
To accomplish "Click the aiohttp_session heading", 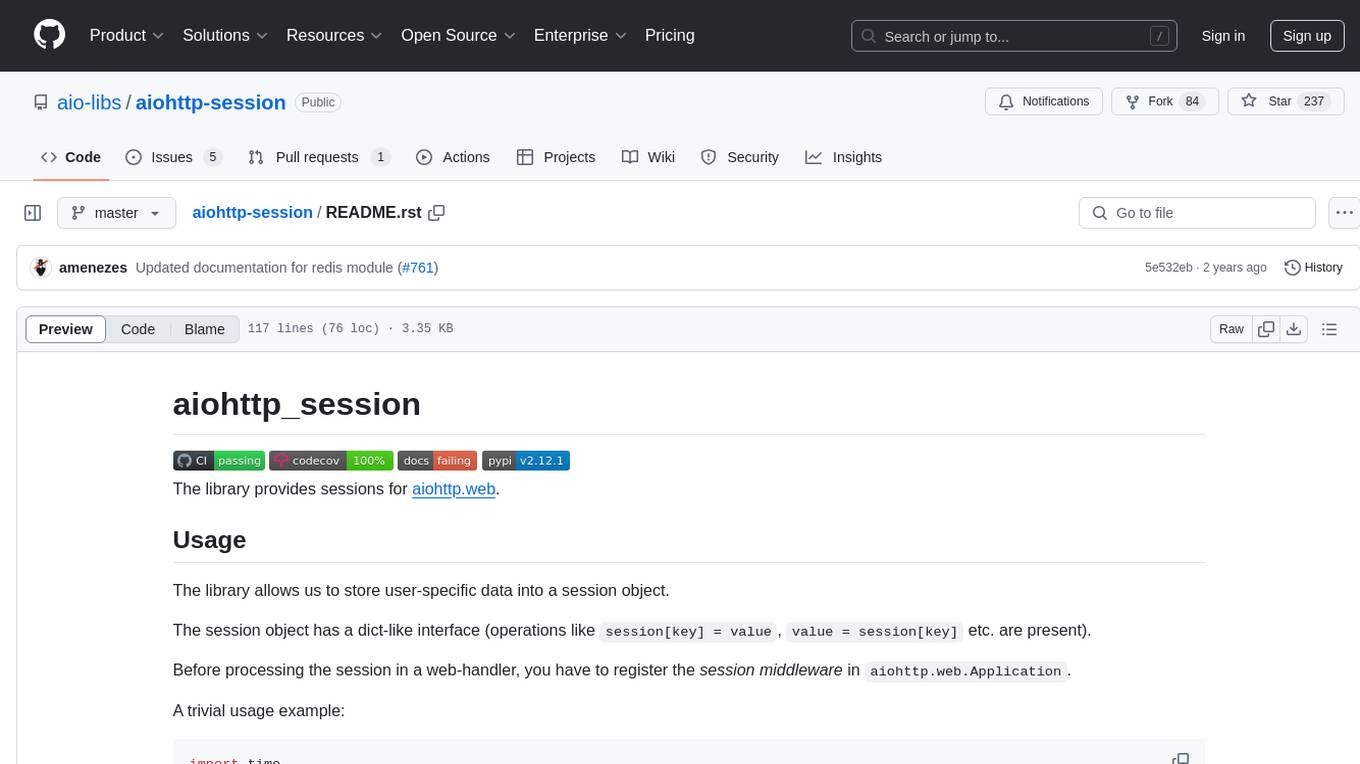I will (x=297, y=404).
